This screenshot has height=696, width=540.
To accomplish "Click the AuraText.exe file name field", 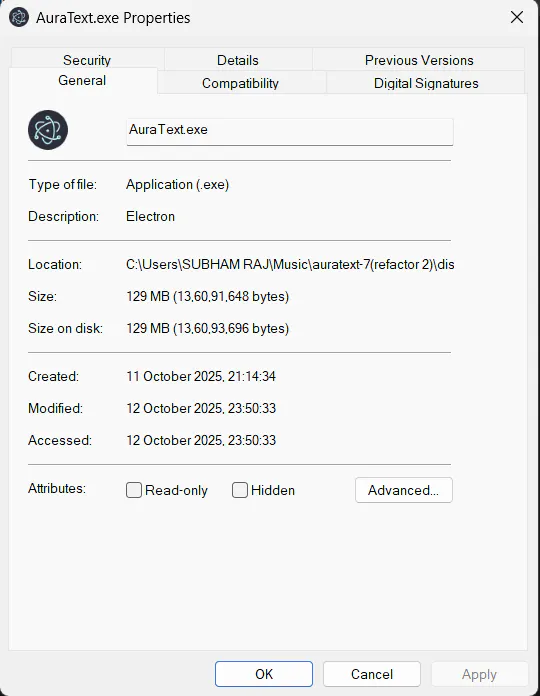I will point(290,131).
